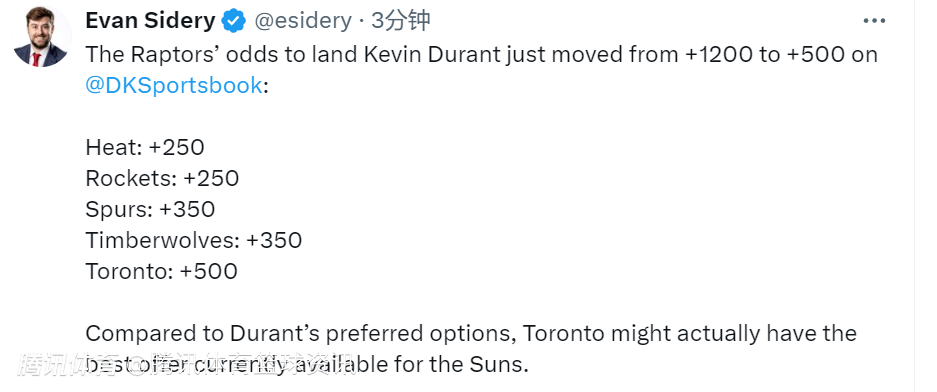Image resolution: width=937 pixels, height=392 pixels.
Task: Click the name Kevin Durant in the text
Action: click(x=431, y=55)
